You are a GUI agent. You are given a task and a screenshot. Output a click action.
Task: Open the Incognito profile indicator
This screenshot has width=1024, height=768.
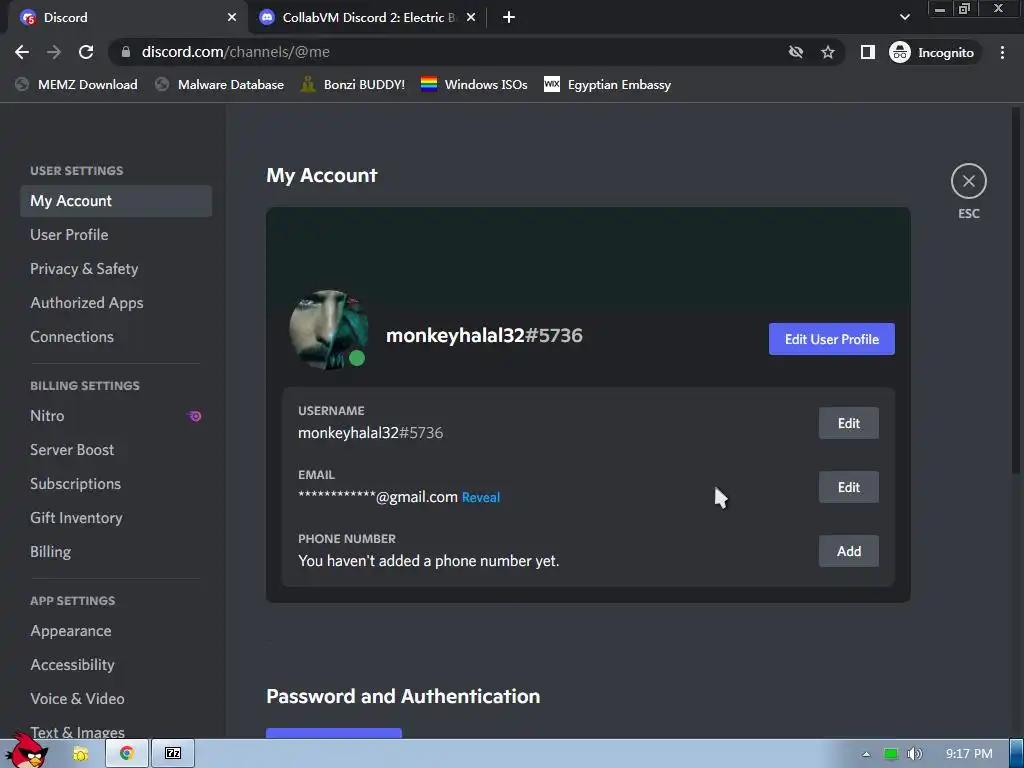[x=933, y=52]
